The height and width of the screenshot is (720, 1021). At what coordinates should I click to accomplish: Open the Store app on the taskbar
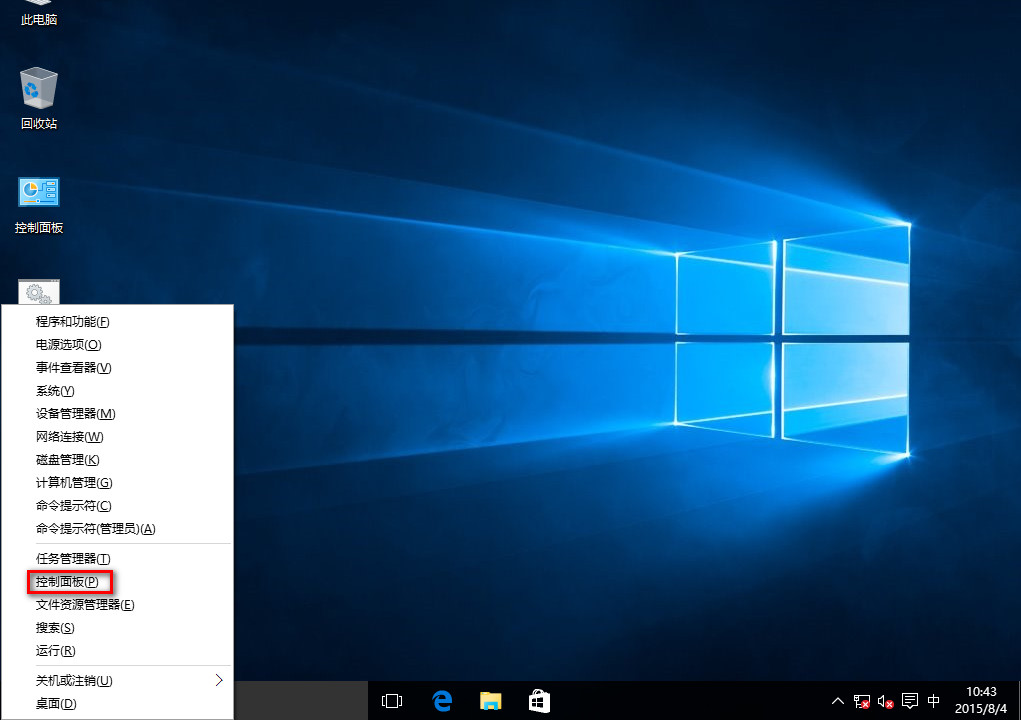click(x=539, y=700)
